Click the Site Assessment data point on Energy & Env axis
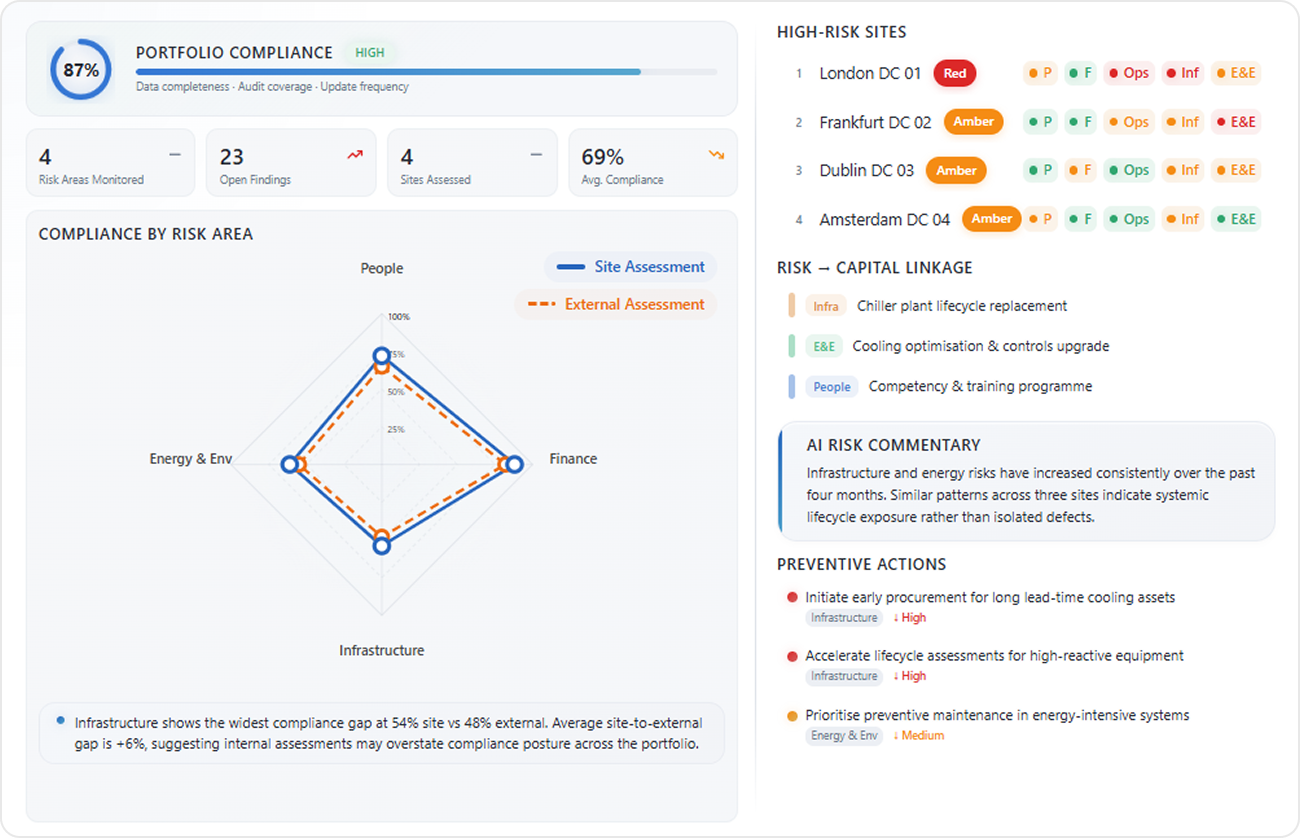Viewport: 1300px width, 838px height. [x=289, y=464]
